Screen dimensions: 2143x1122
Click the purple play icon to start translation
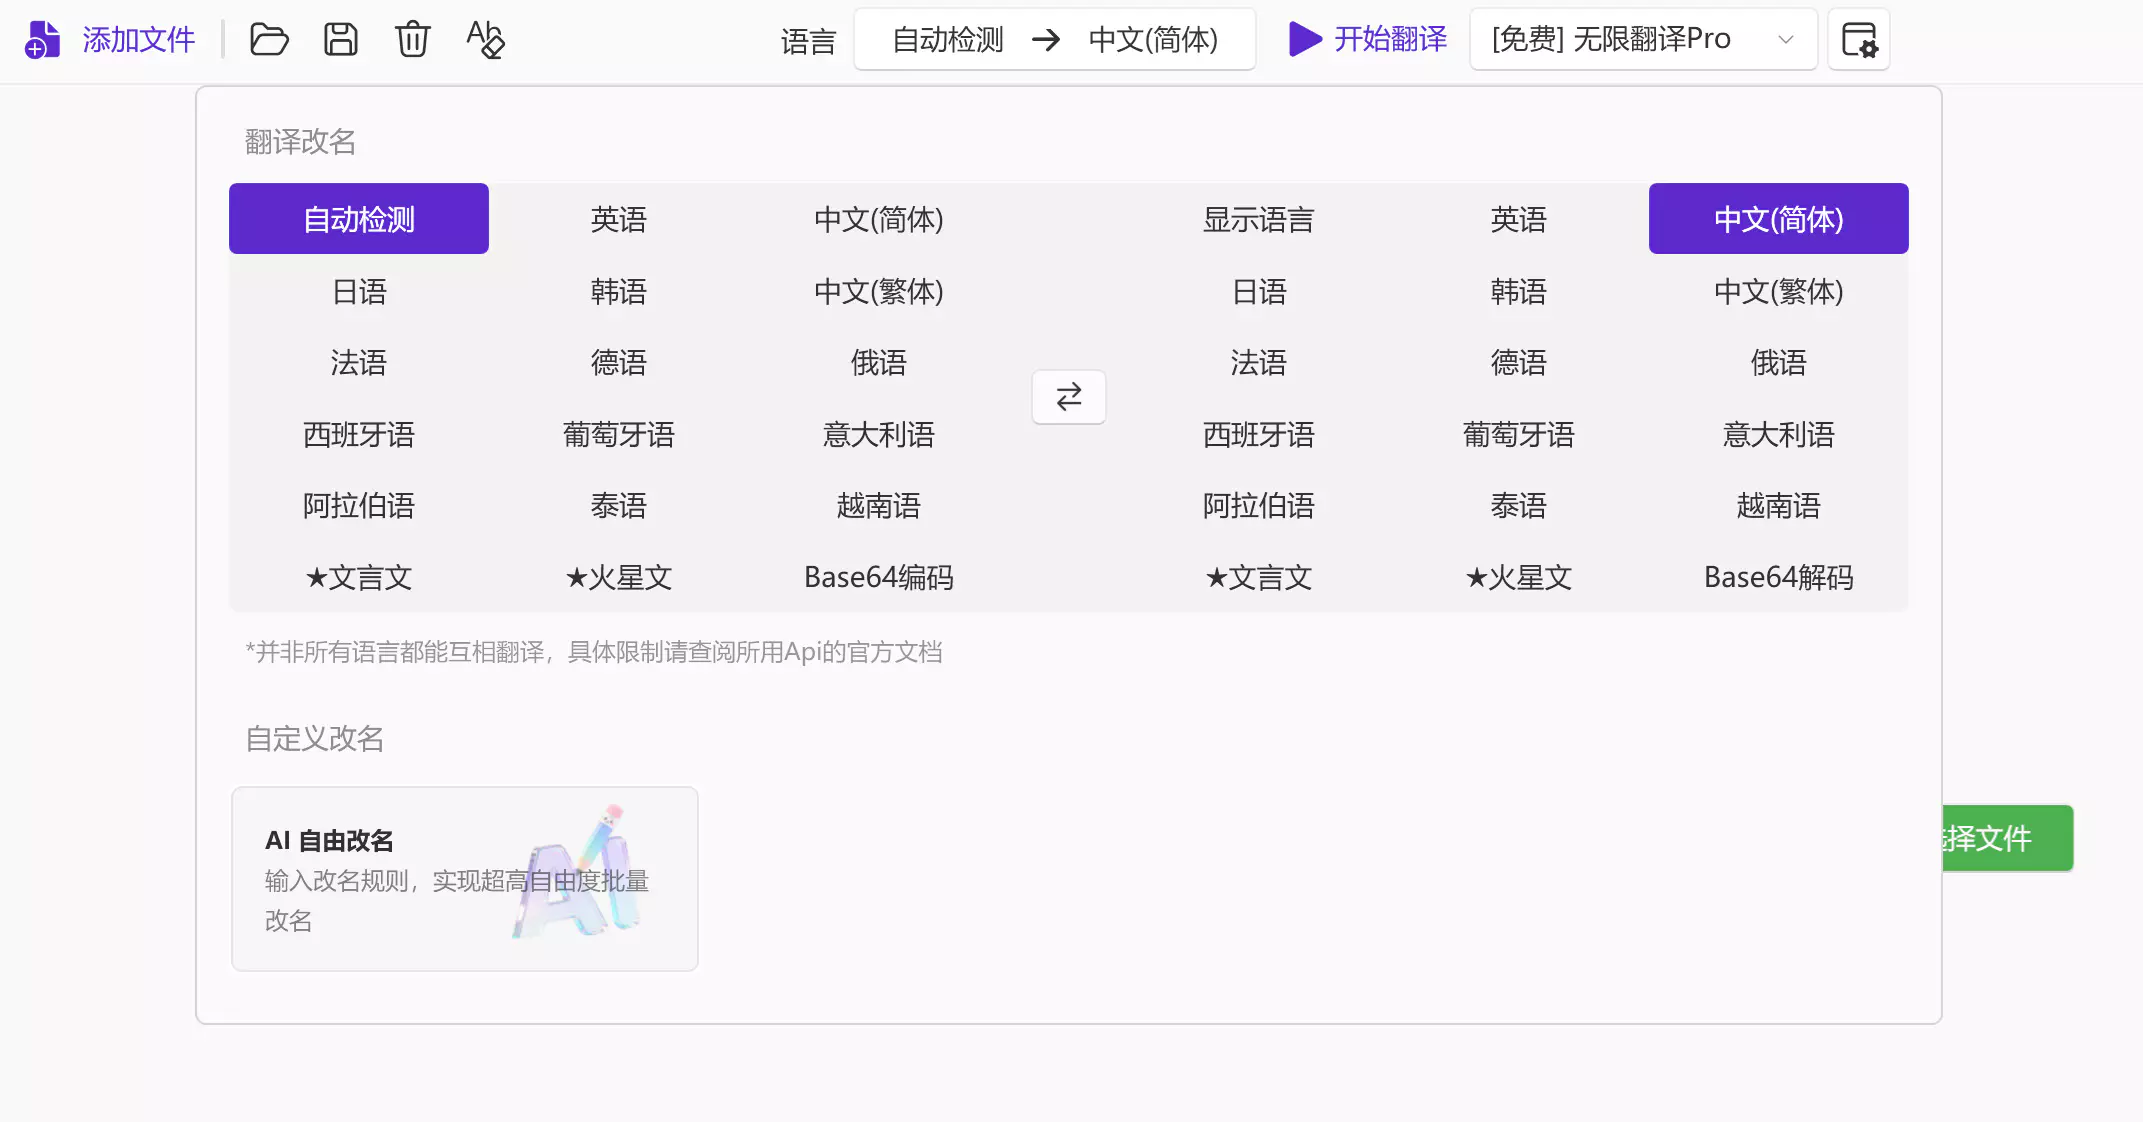[1304, 39]
